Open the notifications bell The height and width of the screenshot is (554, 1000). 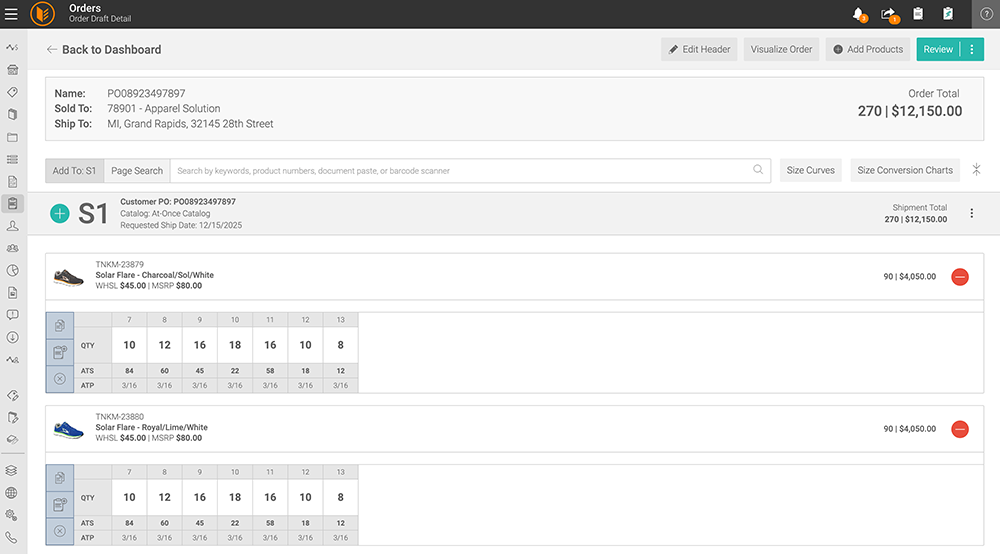pyautogui.click(x=858, y=14)
